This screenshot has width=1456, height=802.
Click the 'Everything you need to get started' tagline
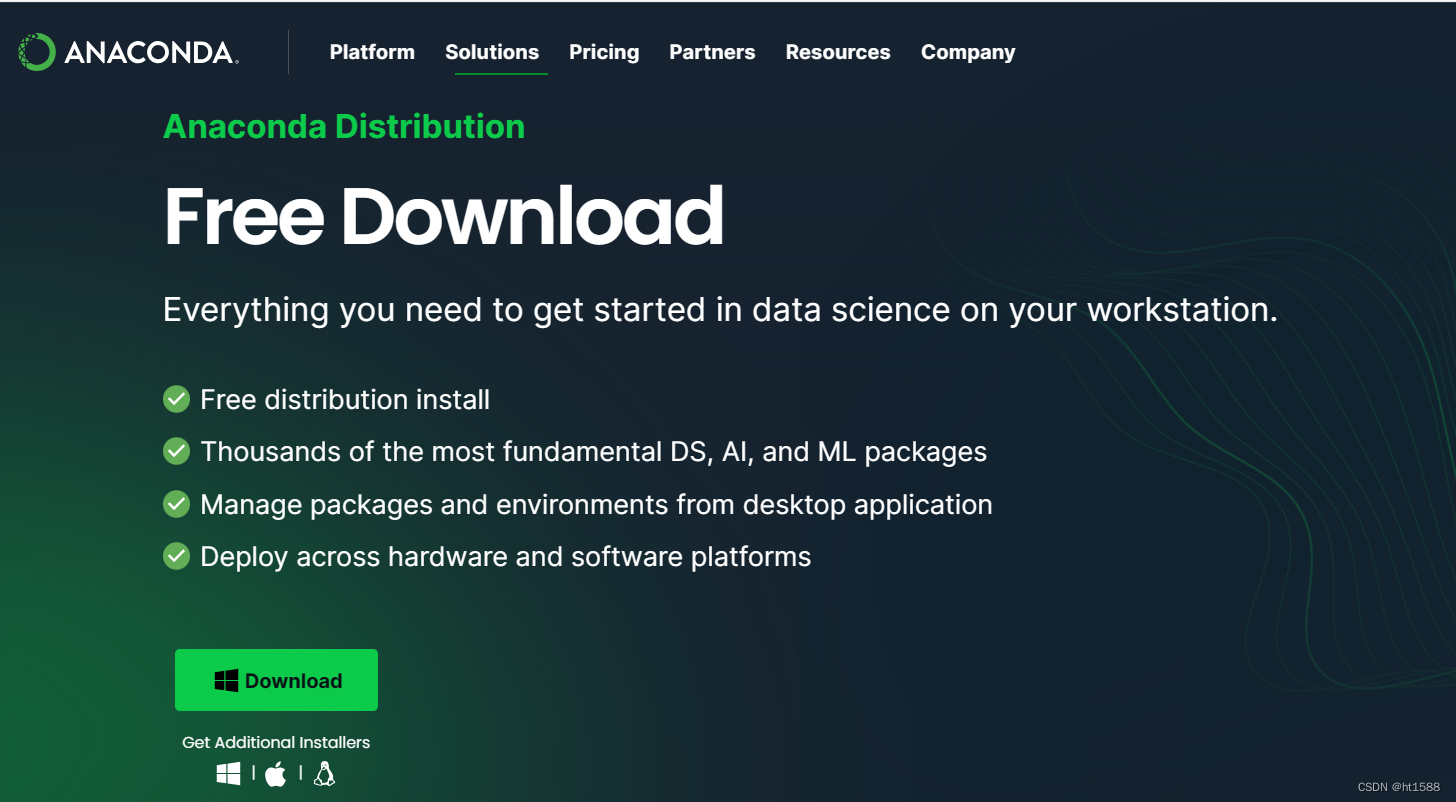[x=721, y=309]
